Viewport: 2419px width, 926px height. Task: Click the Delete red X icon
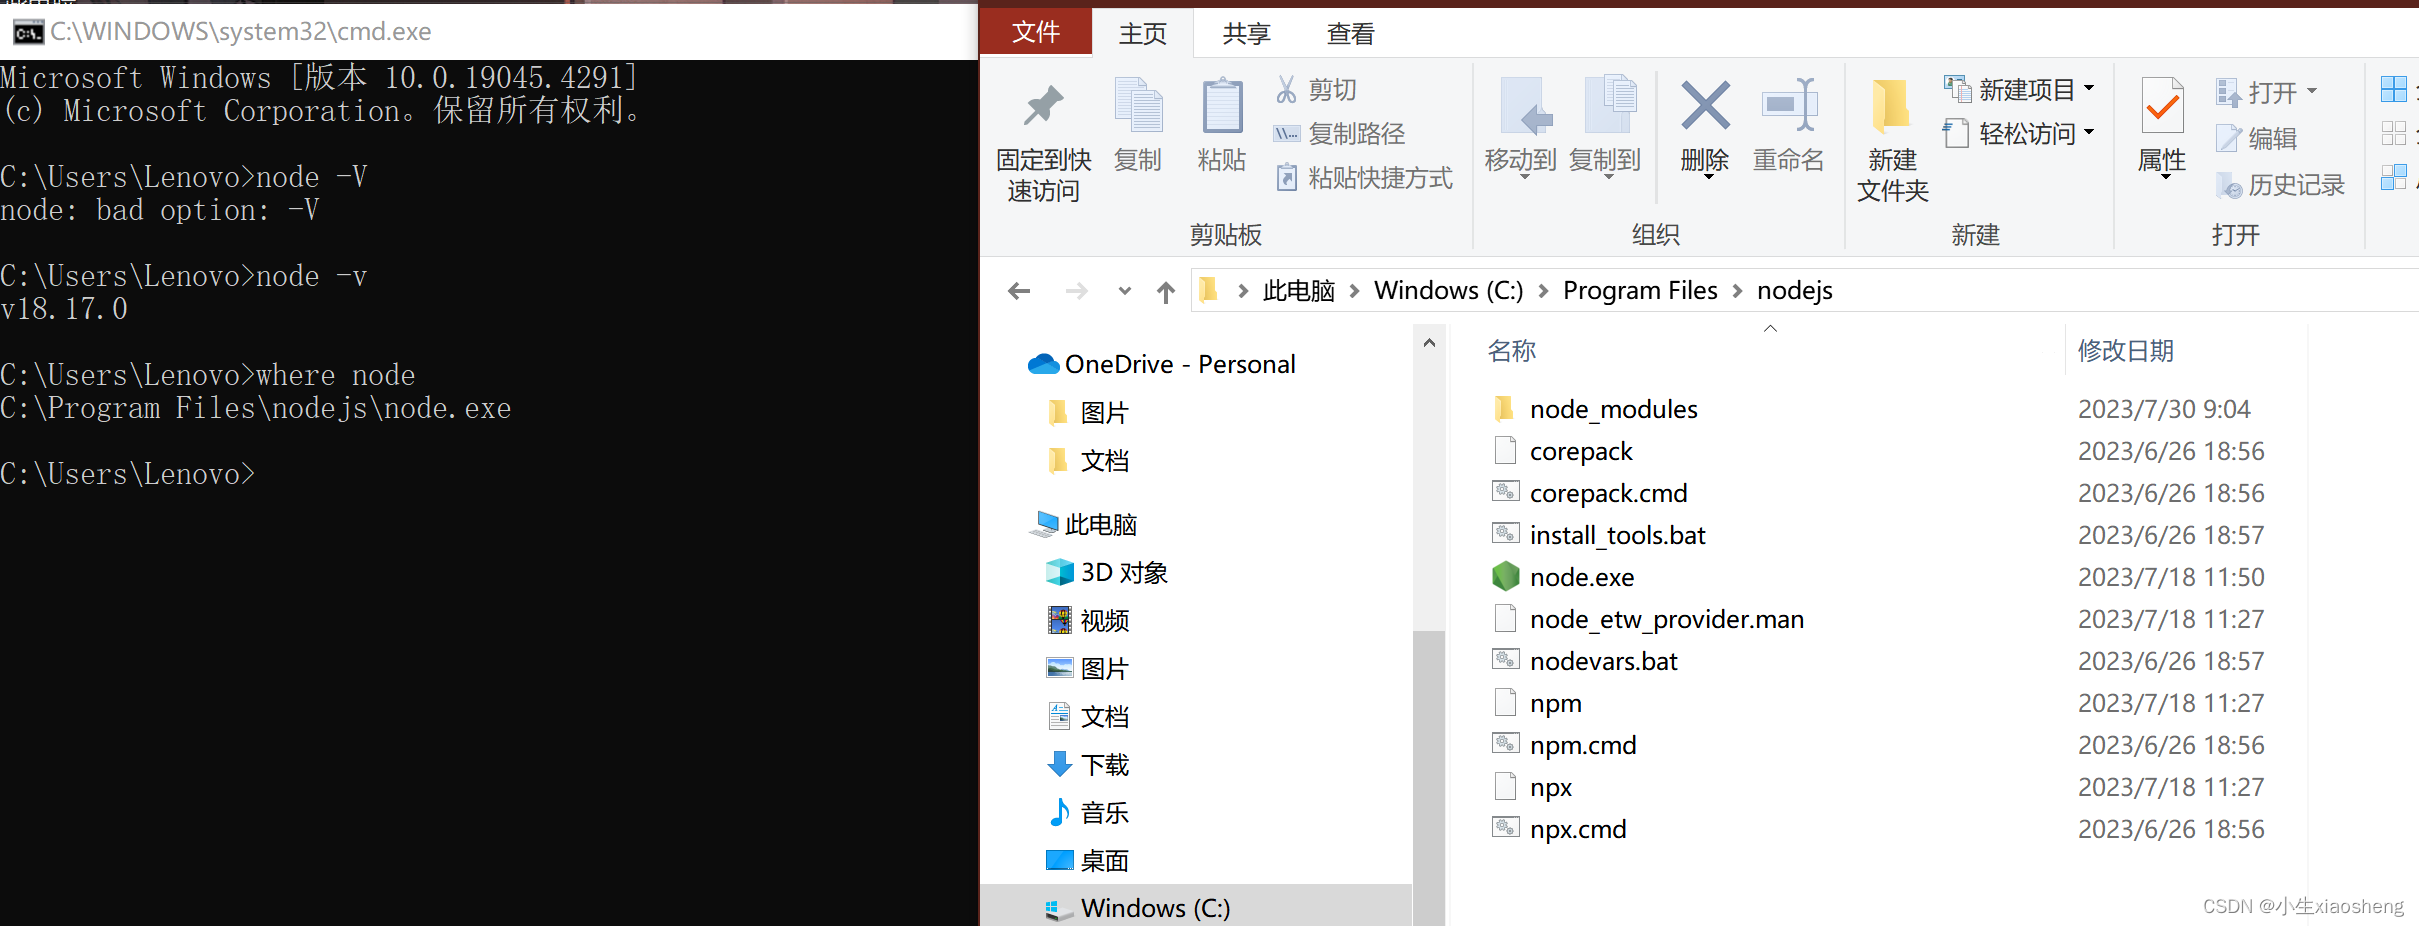1705,105
